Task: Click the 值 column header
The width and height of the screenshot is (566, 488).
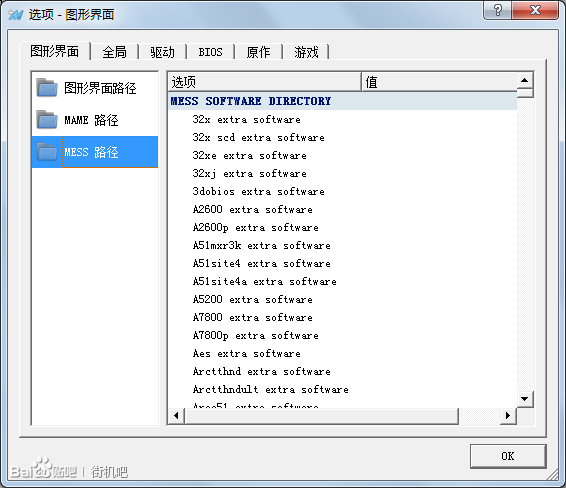Action: pos(439,82)
